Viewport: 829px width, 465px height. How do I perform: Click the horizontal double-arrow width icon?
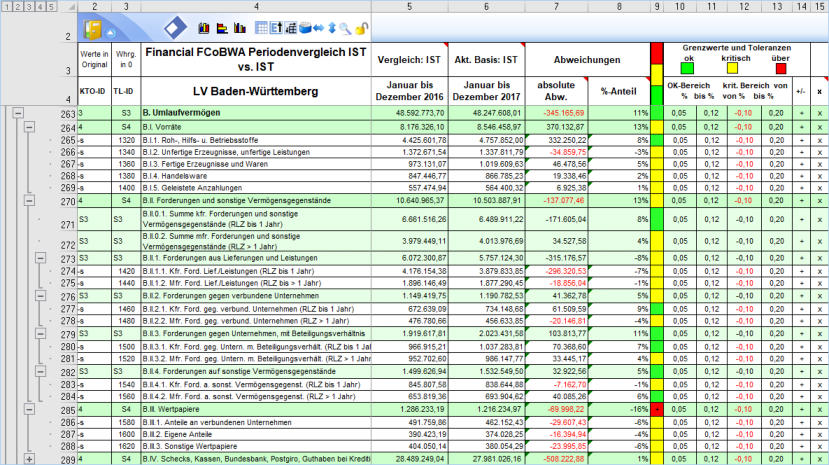[x=319, y=28]
